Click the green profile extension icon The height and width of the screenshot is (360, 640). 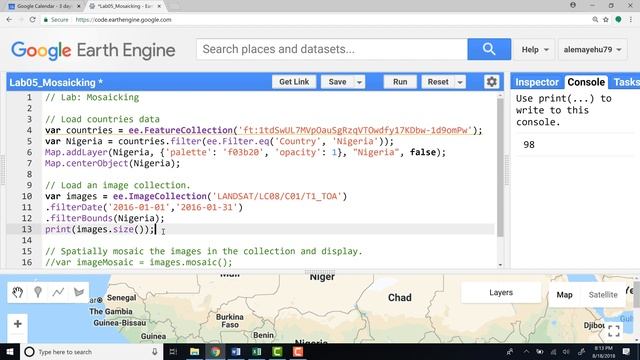(618, 20)
